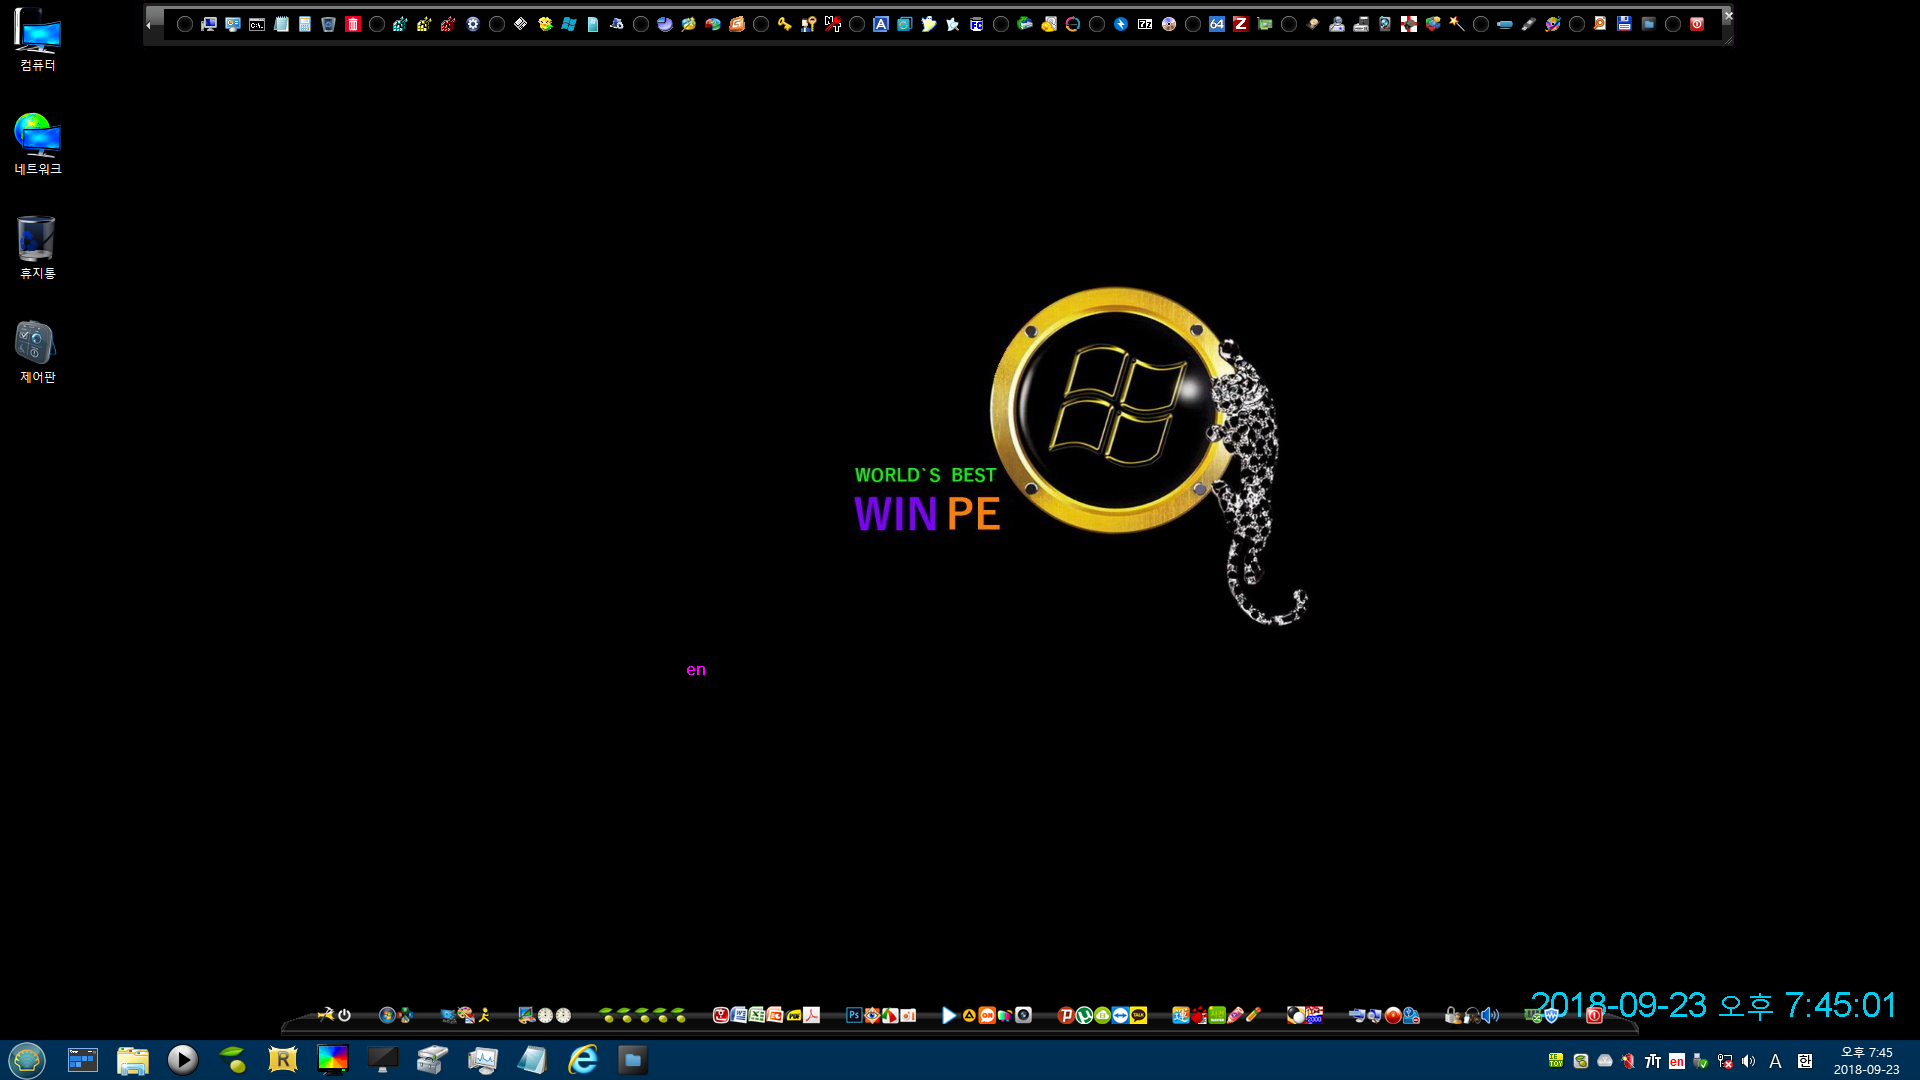Open Internet Explorer from taskbar
Viewport: 1920px width, 1080px height.
(583, 1059)
